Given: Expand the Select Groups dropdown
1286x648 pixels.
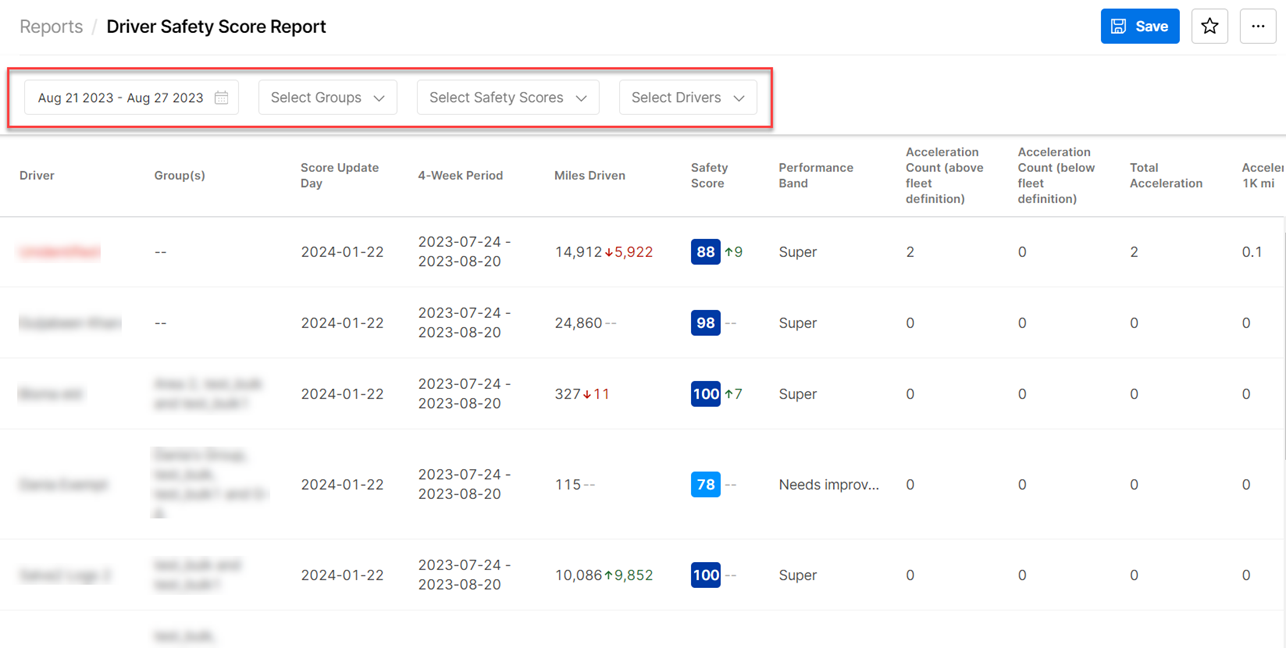Looking at the screenshot, I should coord(327,98).
